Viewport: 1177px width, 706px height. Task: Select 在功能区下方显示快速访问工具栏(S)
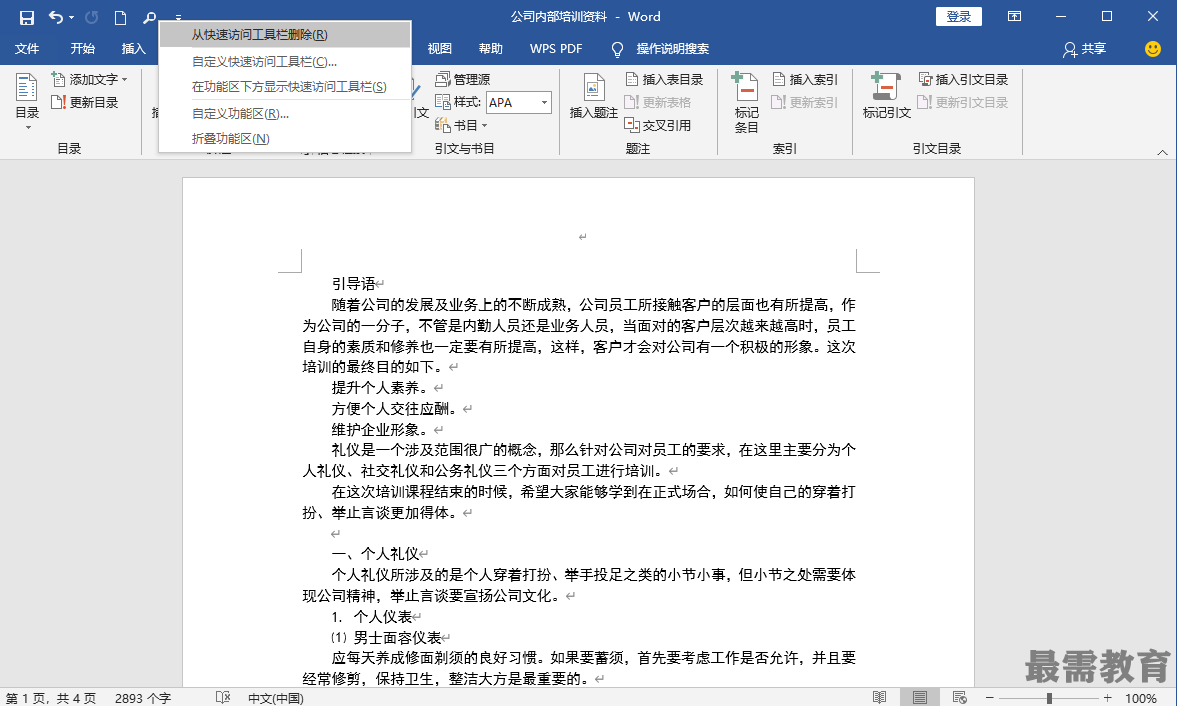(285, 86)
